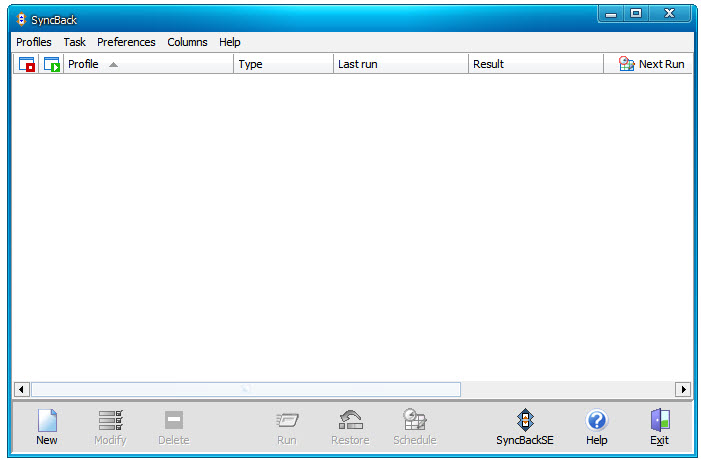Click the SyncBack title bar app icon
This screenshot has width=701, height=460.
point(21,19)
